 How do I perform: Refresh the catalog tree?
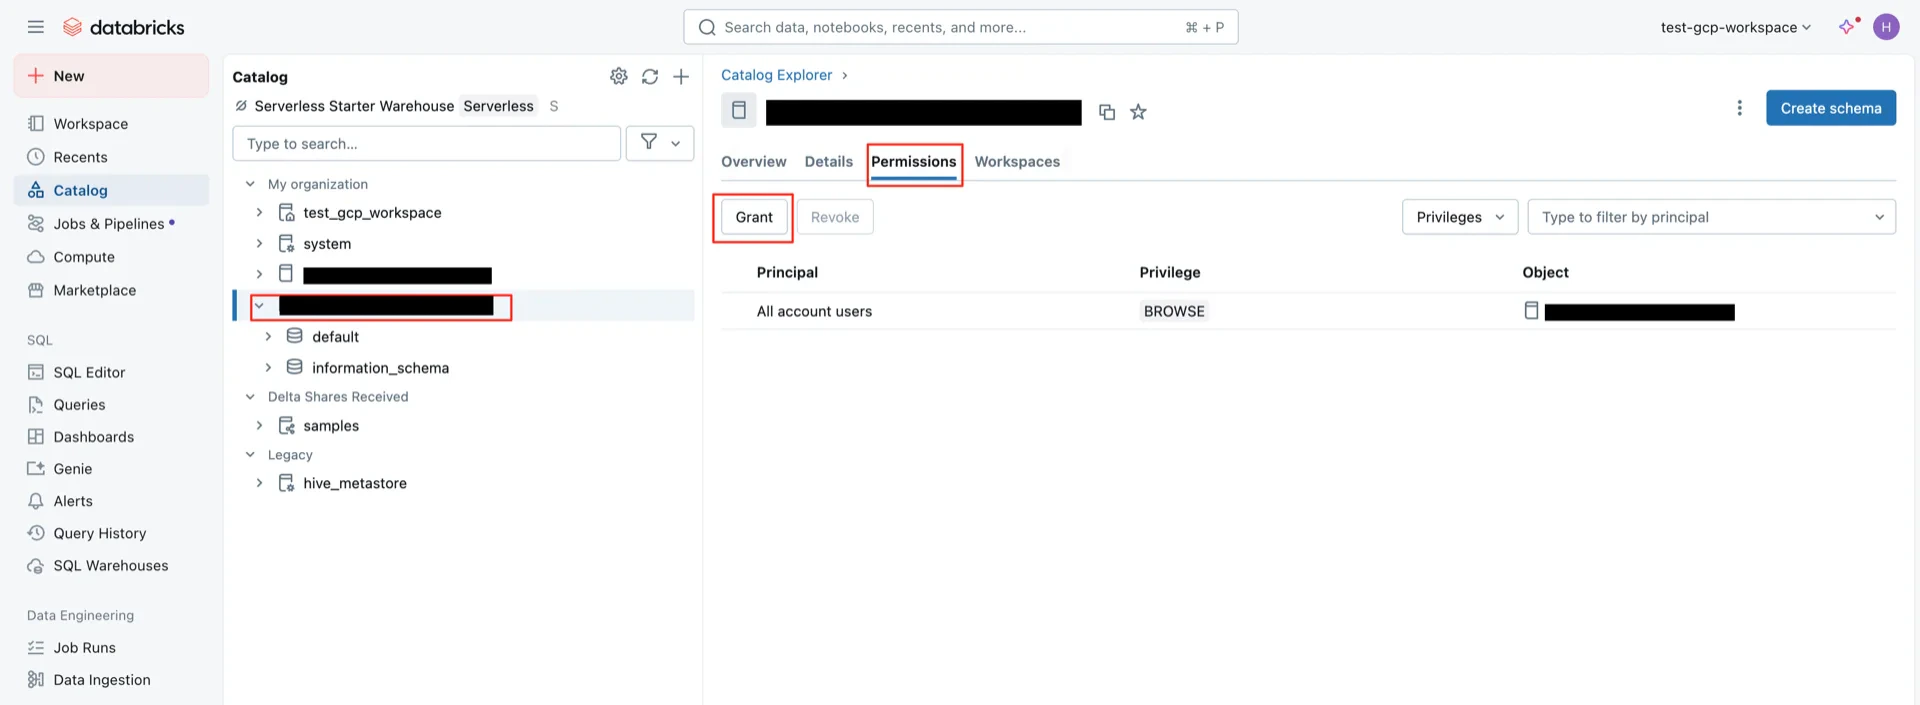pos(650,76)
